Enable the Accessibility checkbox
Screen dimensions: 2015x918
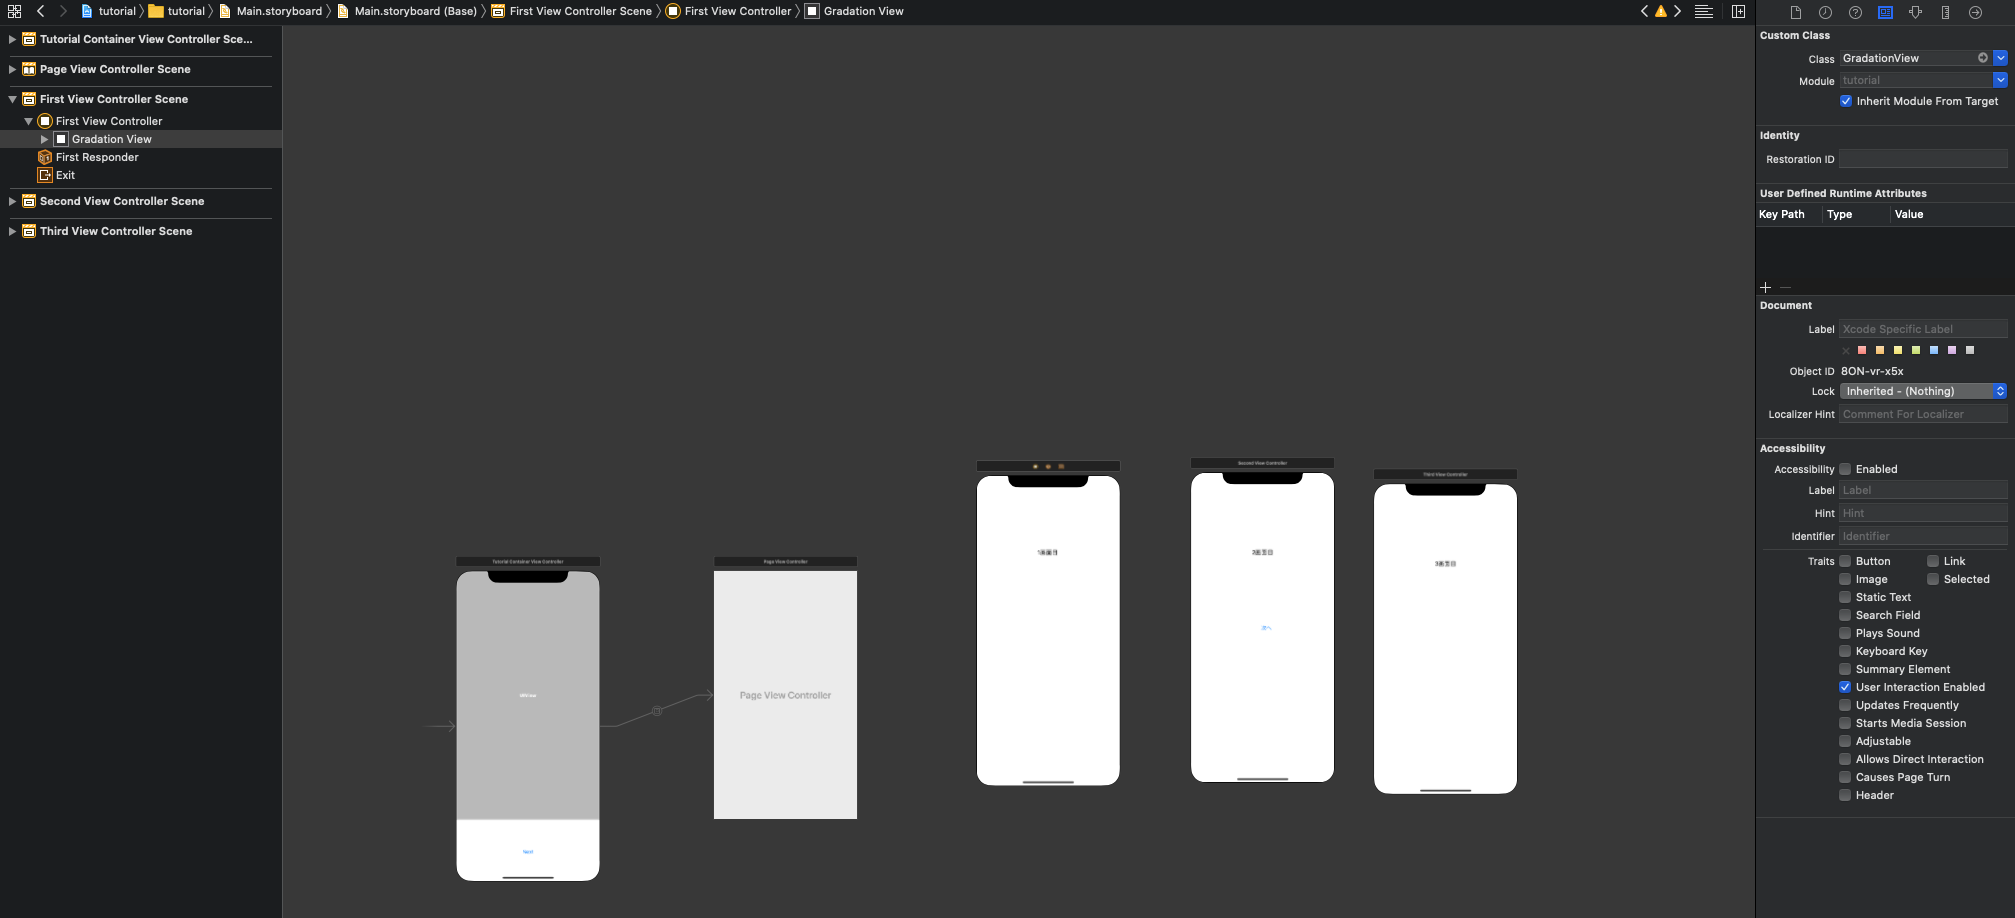point(1846,469)
